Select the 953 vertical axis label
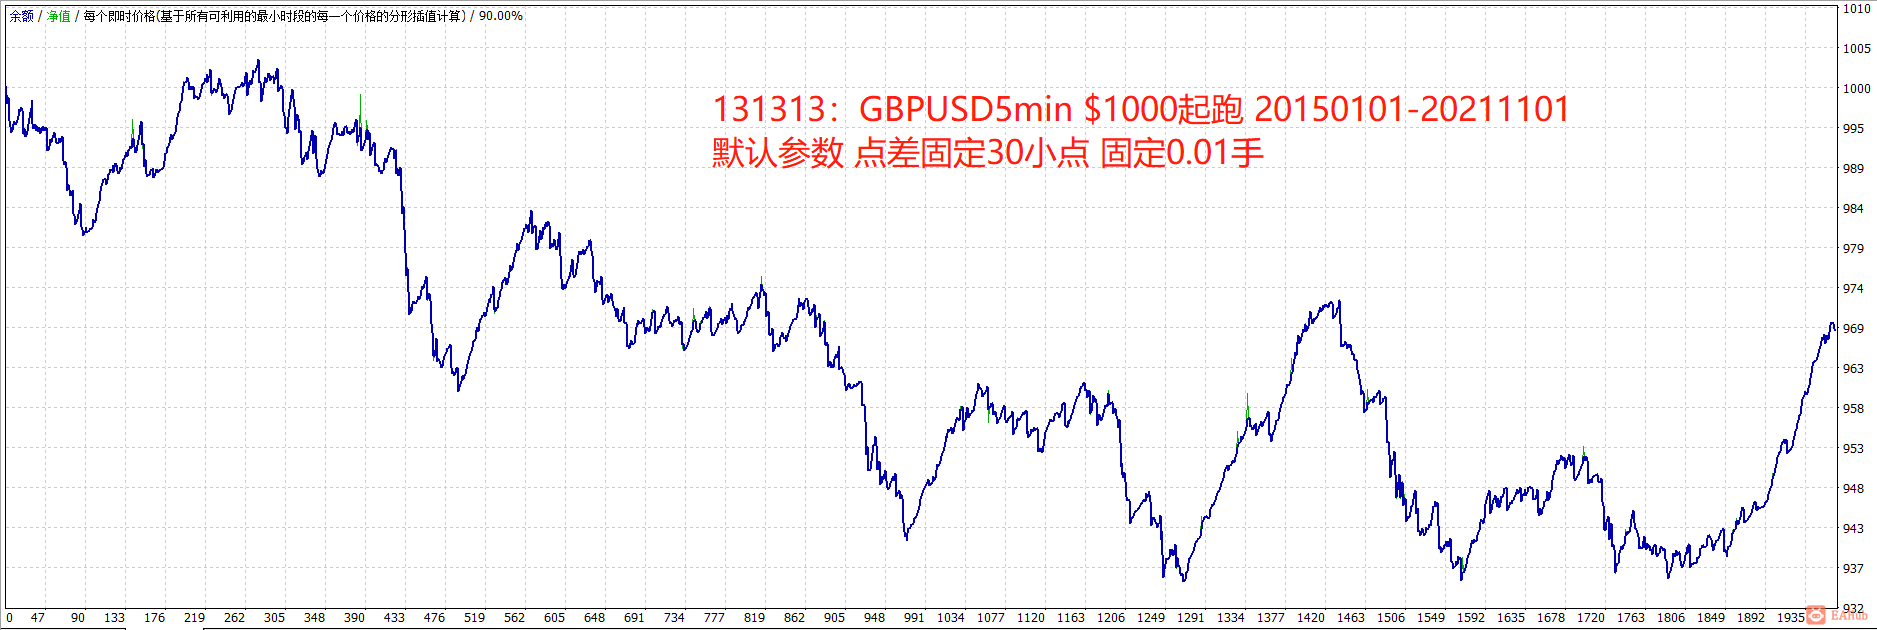1877x630 pixels. coord(1853,449)
